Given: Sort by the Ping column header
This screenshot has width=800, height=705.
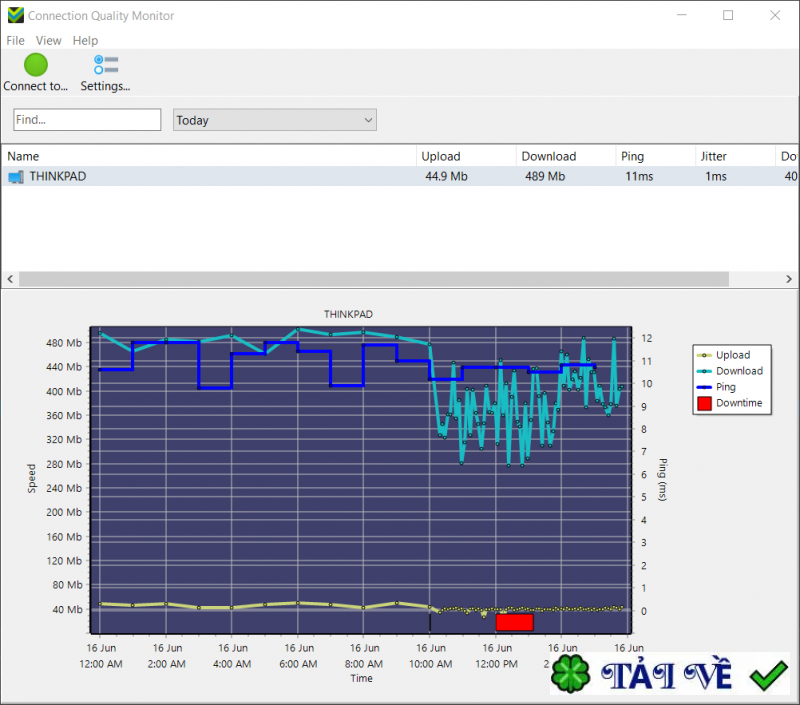Looking at the screenshot, I should click(x=632, y=156).
